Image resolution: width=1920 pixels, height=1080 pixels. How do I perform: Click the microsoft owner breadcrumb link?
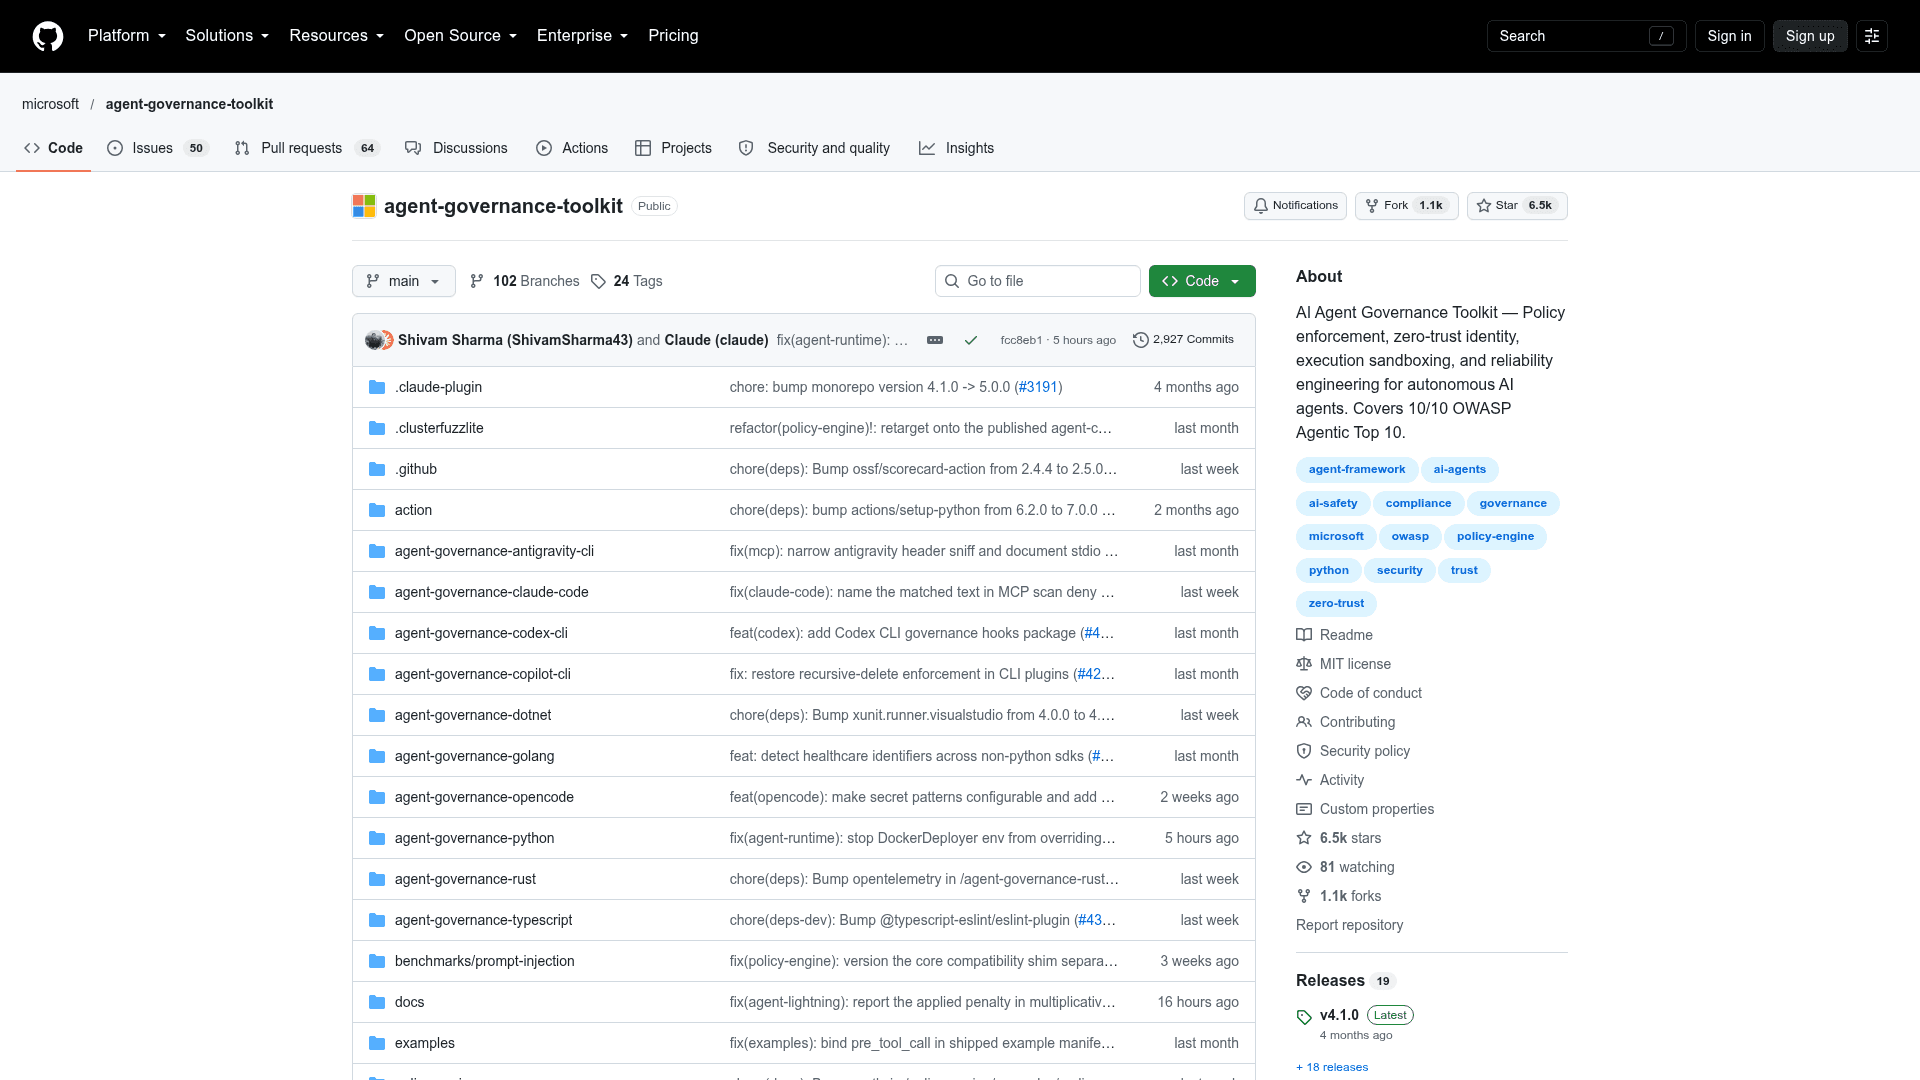pyautogui.click(x=50, y=104)
